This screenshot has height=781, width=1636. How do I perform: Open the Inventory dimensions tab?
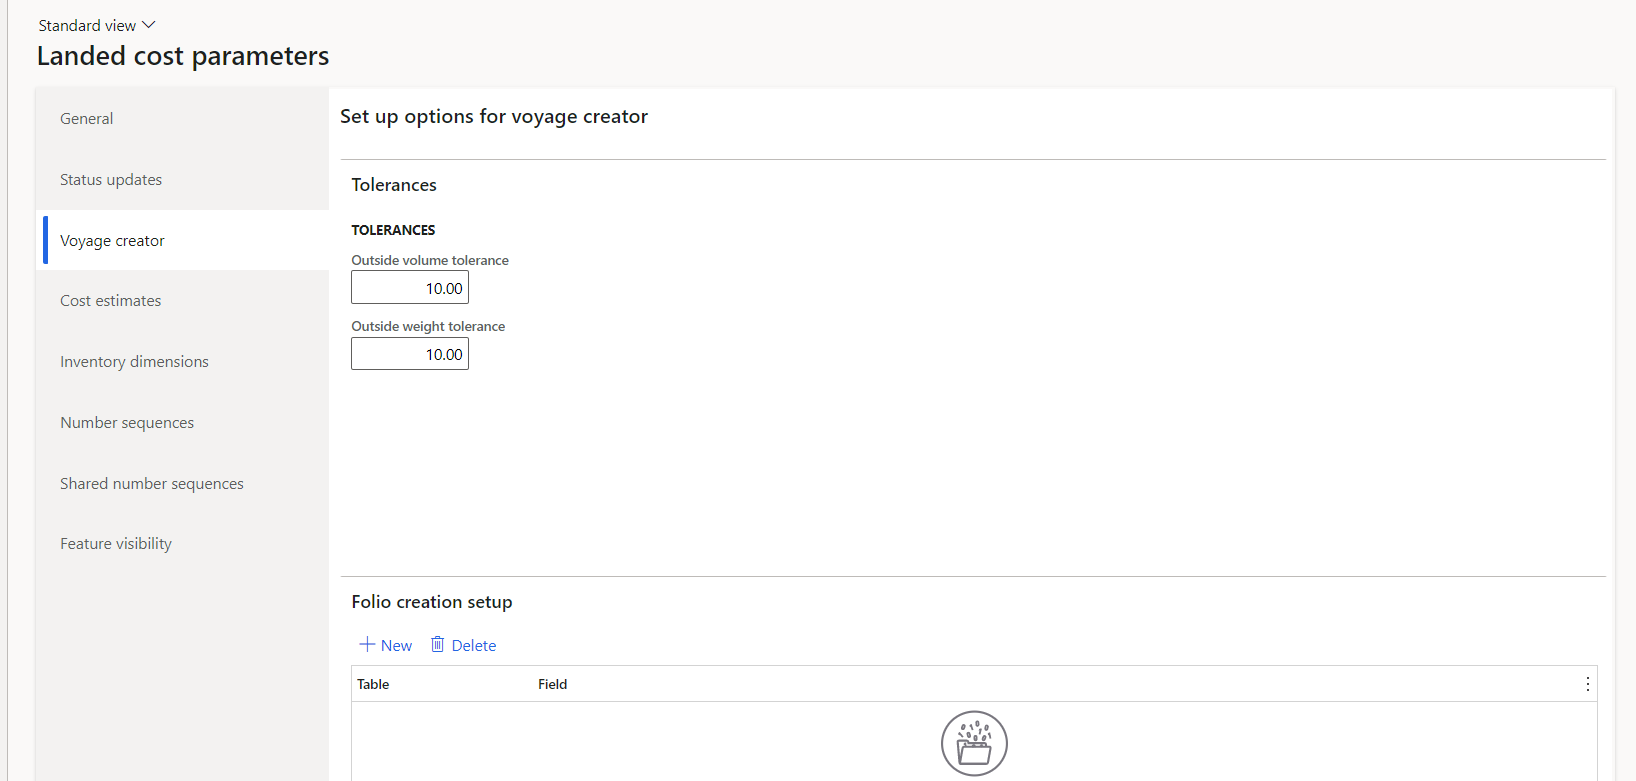coord(134,362)
